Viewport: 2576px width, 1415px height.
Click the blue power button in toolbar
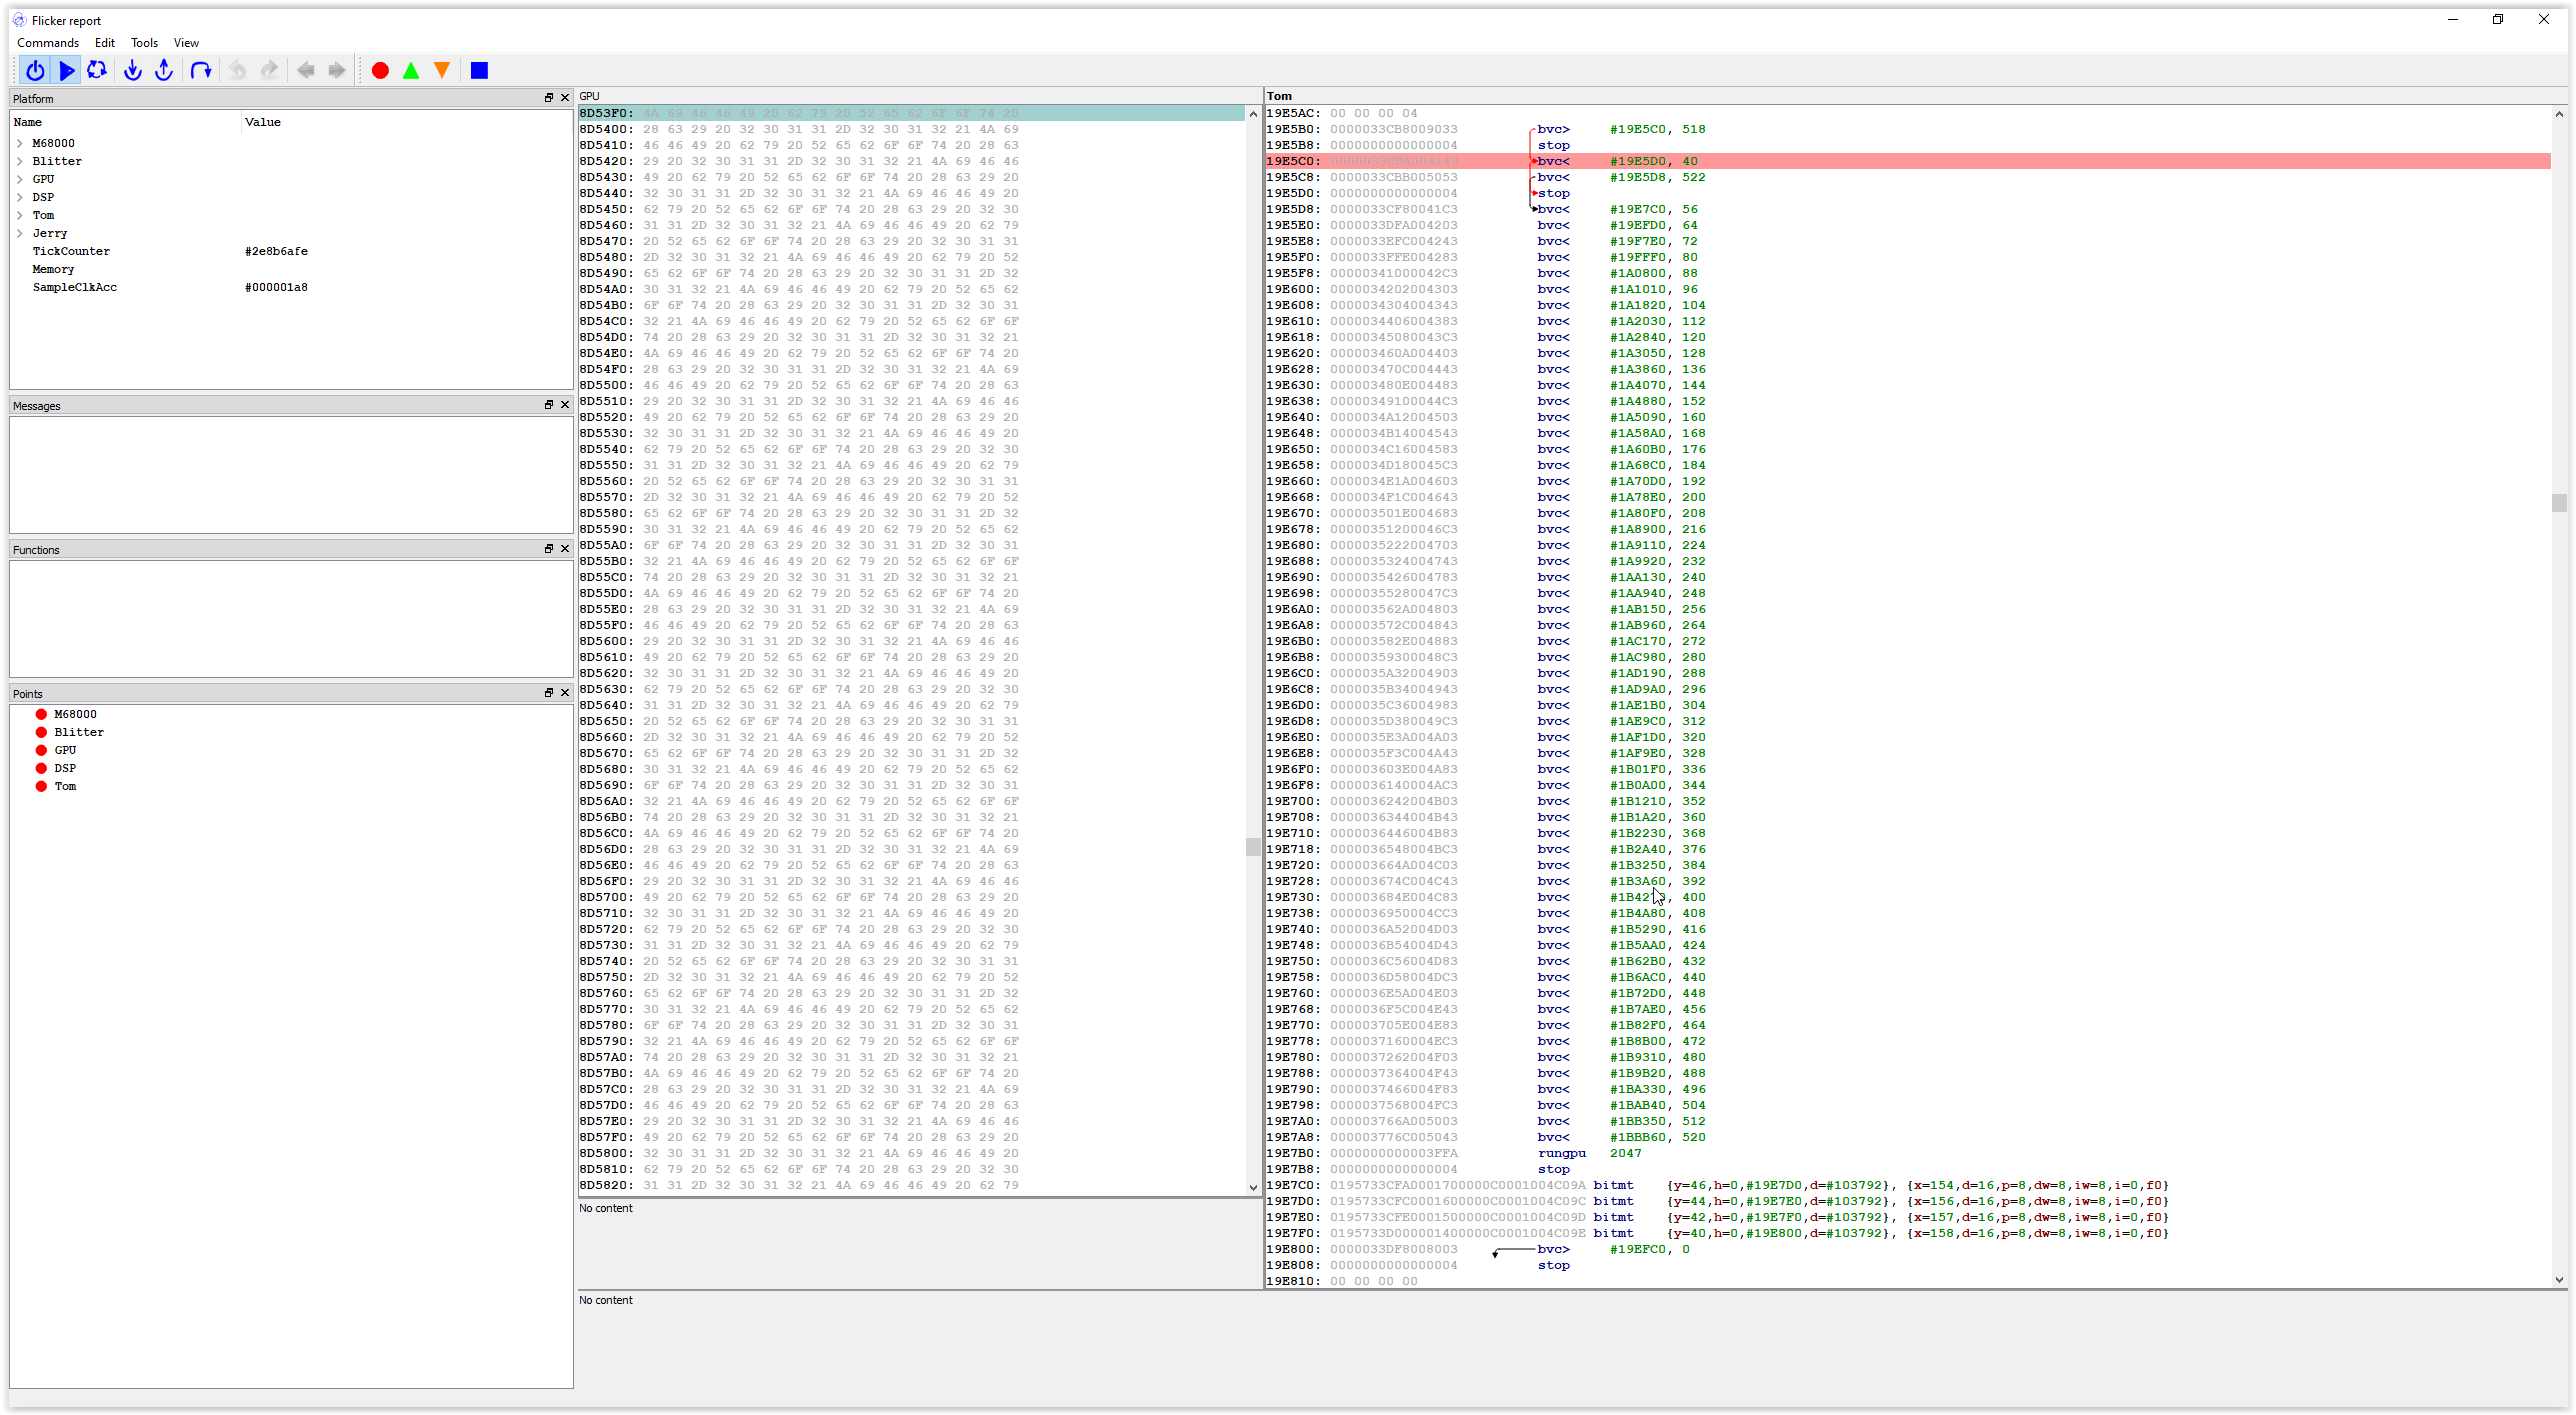point(35,70)
